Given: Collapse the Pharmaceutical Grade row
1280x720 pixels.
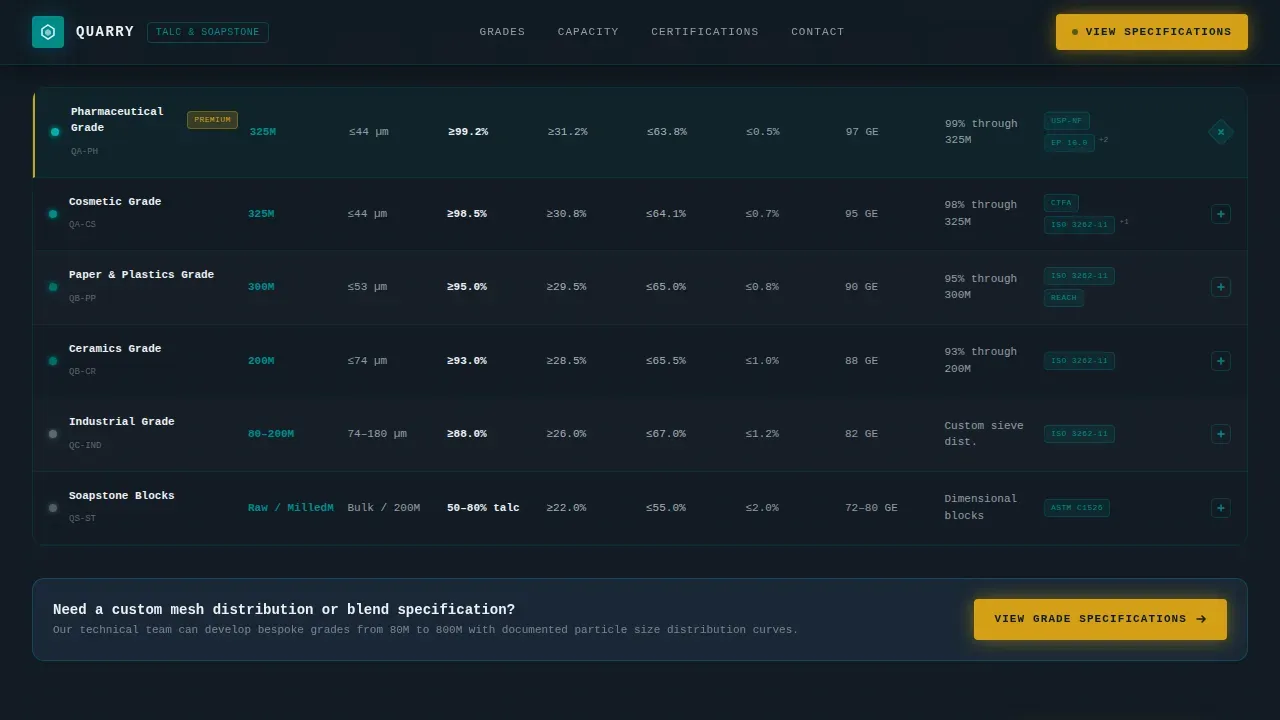Looking at the screenshot, I should coord(1221,132).
